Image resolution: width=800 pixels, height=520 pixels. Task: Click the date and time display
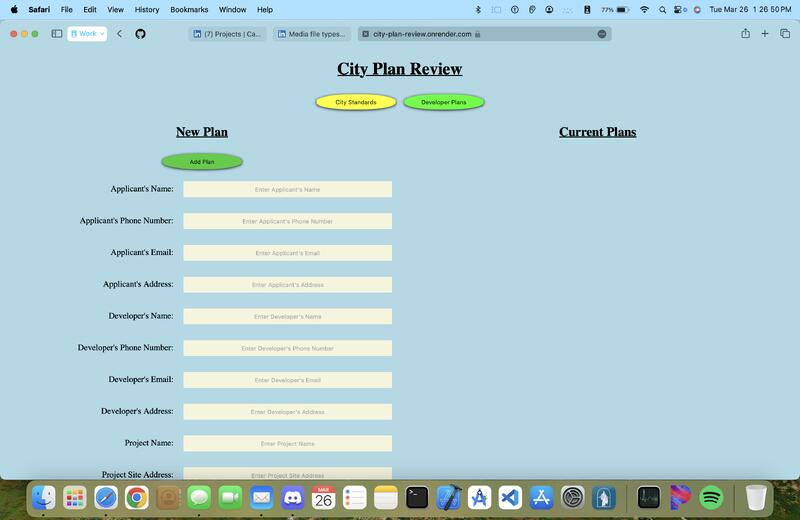pyautogui.click(x=750, y=9)
